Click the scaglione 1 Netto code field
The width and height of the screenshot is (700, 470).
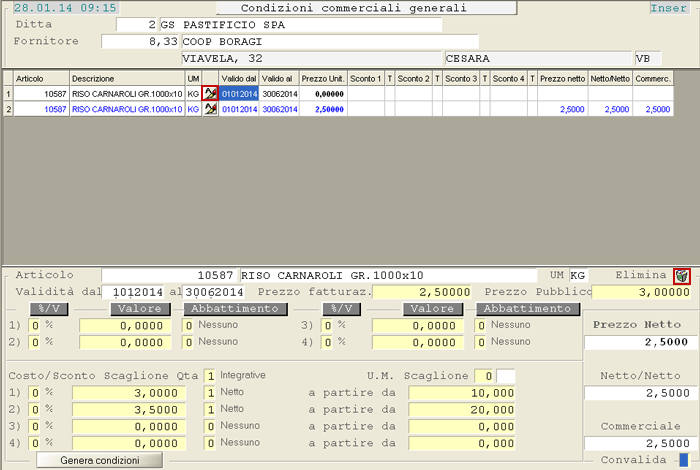(x=210, y=393)
